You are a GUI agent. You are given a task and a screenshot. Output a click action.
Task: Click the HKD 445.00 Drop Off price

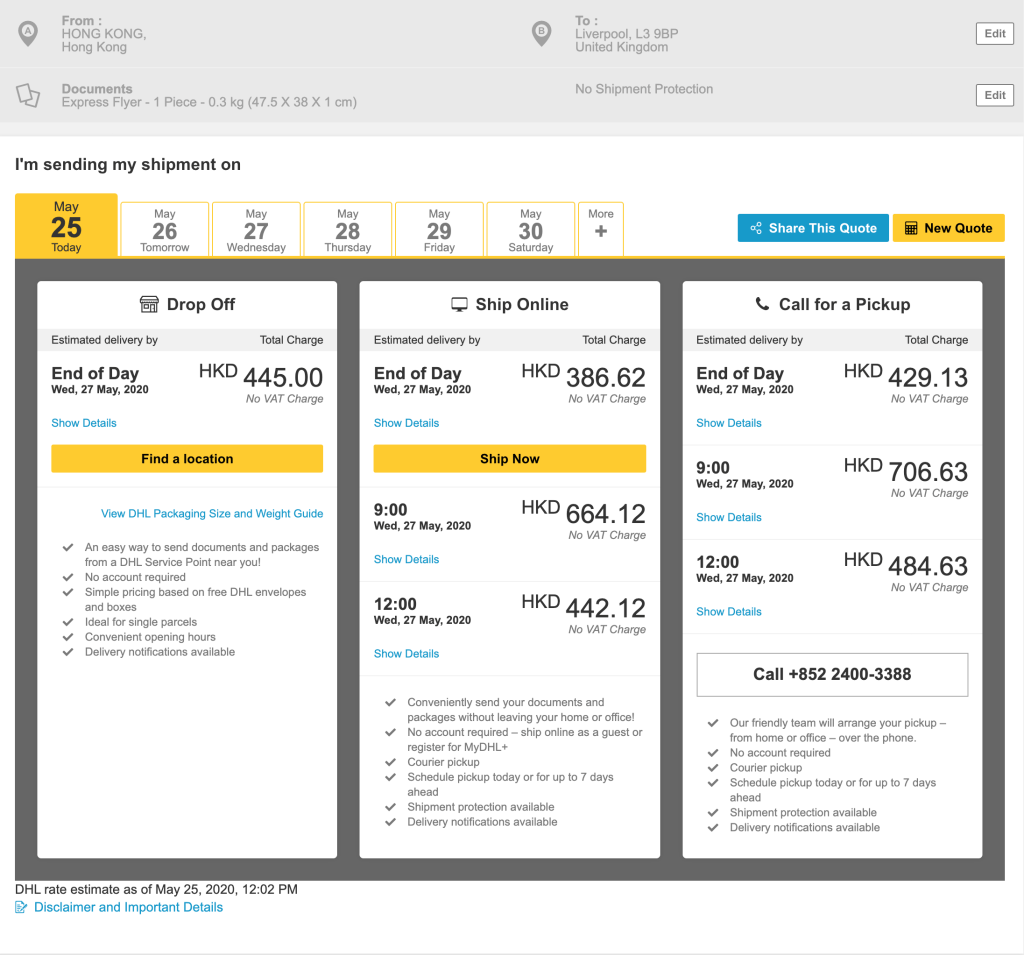coord(261,377)
